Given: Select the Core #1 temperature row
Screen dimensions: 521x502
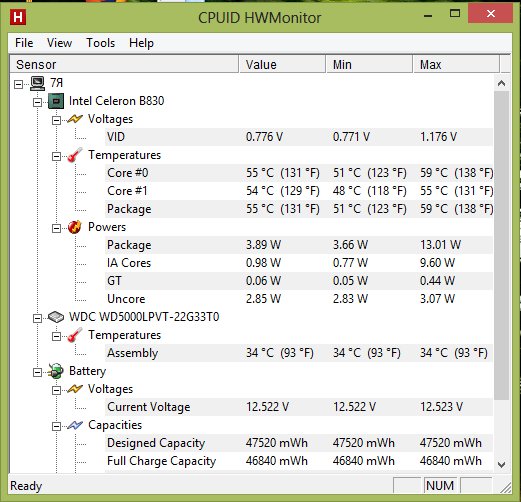Looking at the screenshot, I should coord(299,191).
